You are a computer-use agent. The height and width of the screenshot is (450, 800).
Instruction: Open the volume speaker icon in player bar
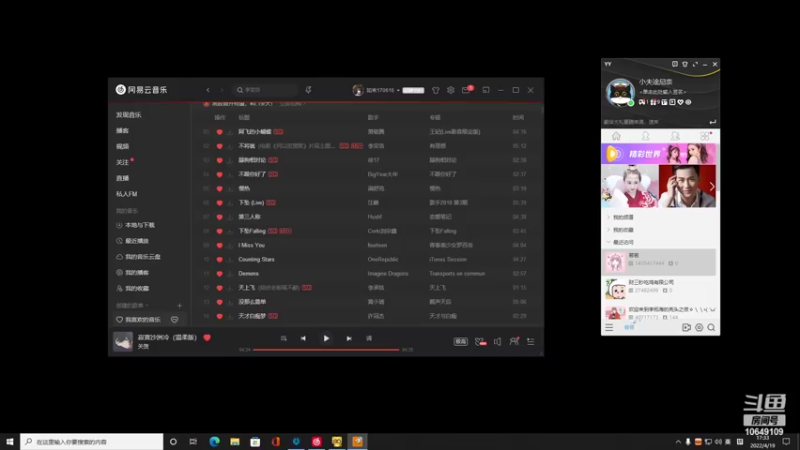(497, 341)
